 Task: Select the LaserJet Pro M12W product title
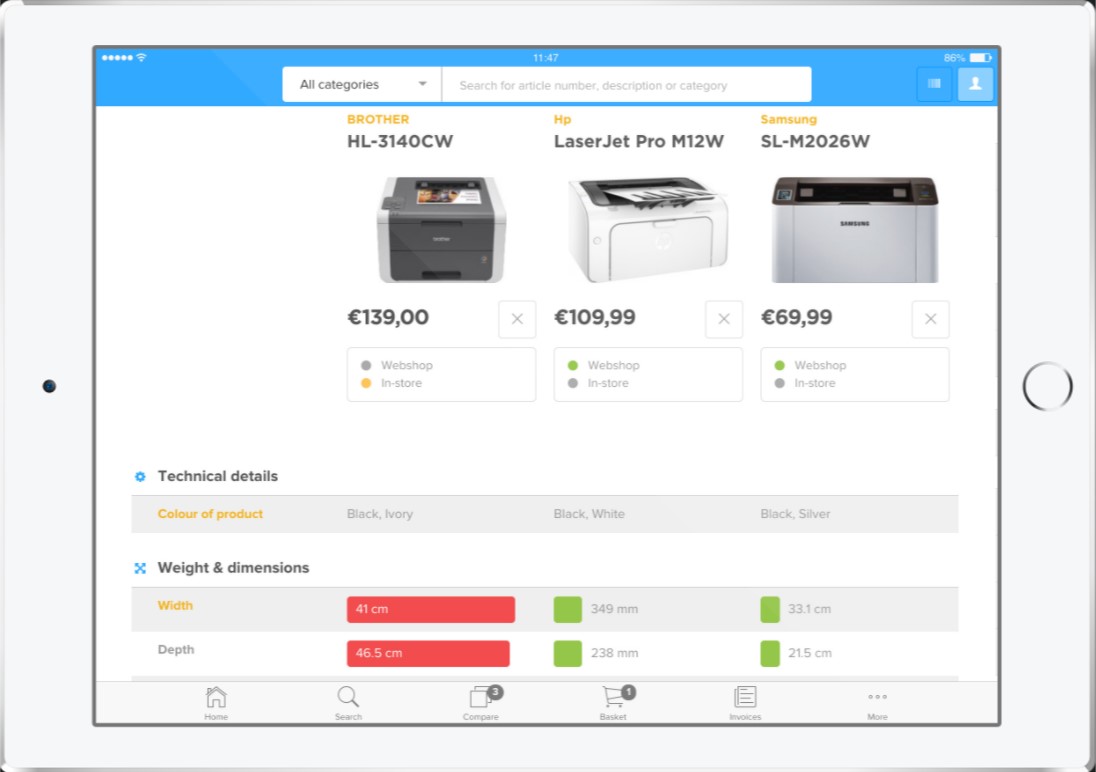(x=639, y=141)
